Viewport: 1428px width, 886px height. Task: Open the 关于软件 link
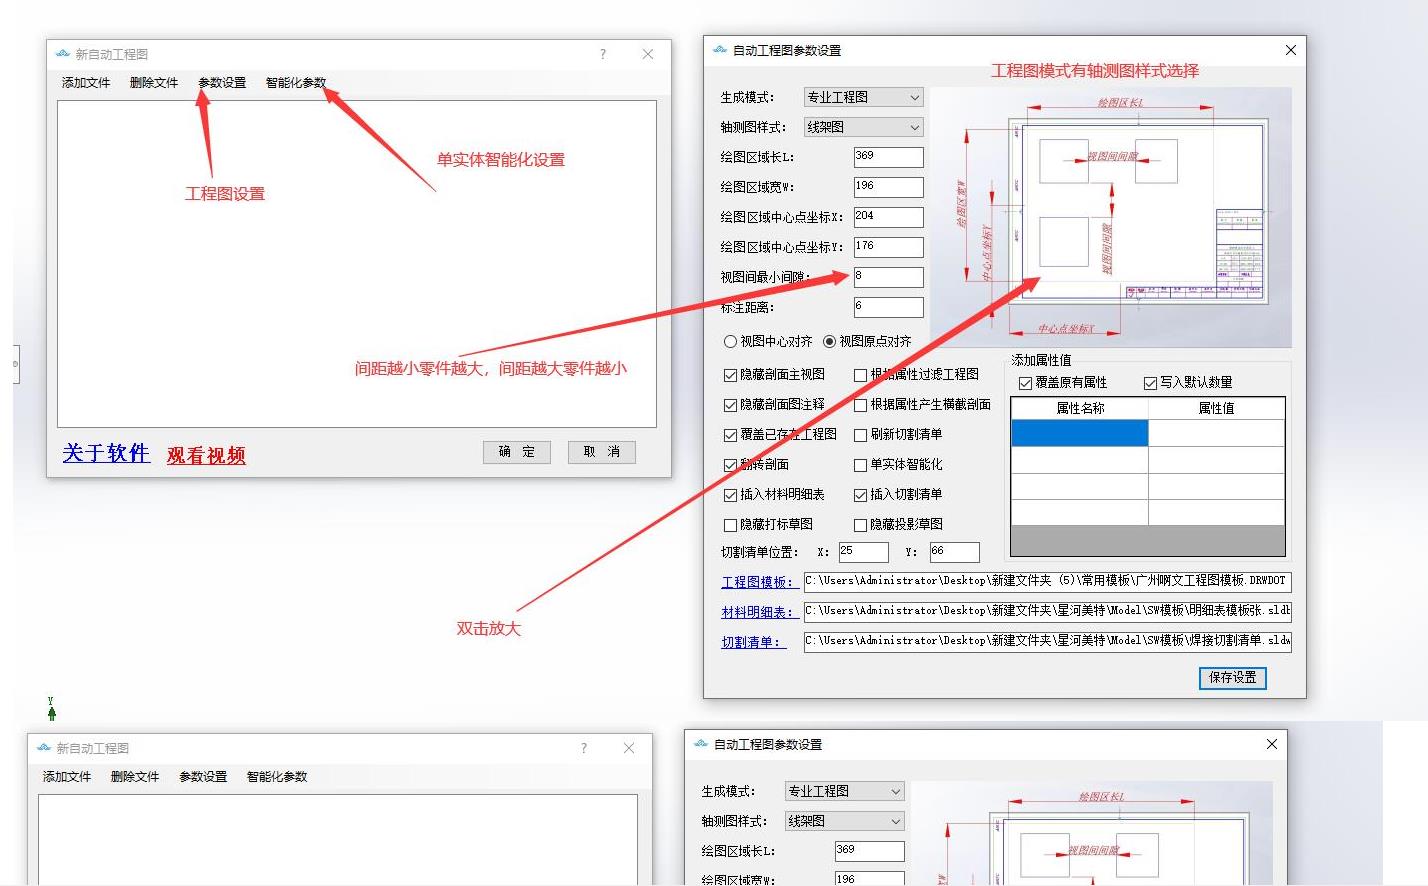[x=106, y=453]
